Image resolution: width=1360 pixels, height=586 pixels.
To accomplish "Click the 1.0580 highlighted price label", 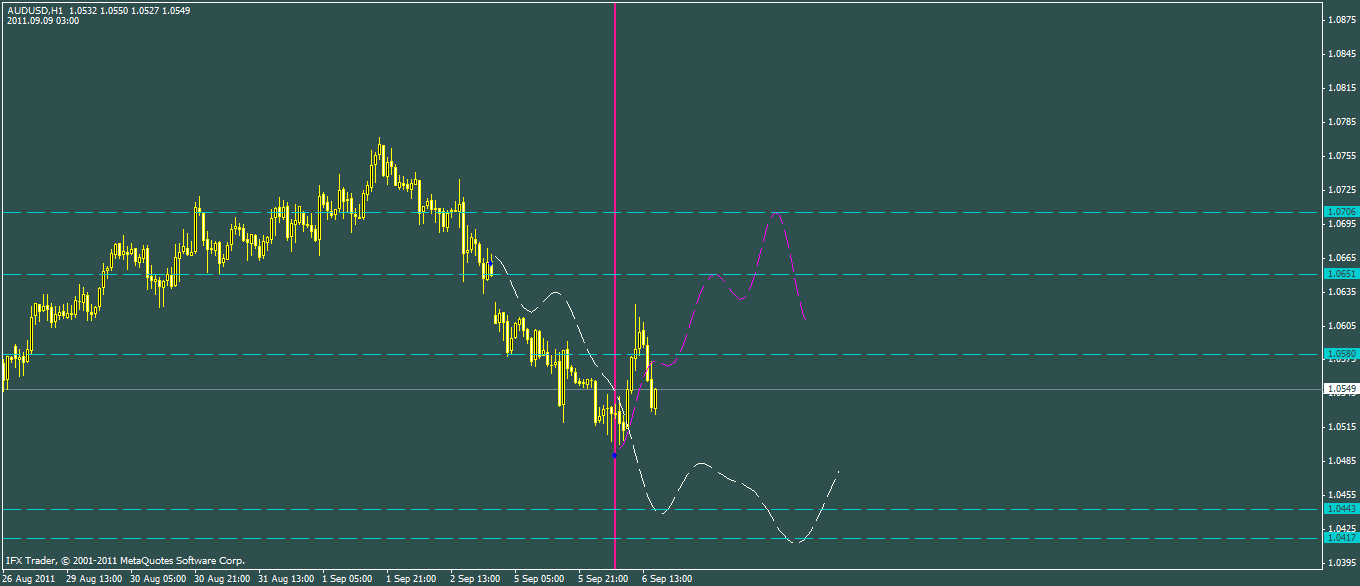I will 1341,354.
